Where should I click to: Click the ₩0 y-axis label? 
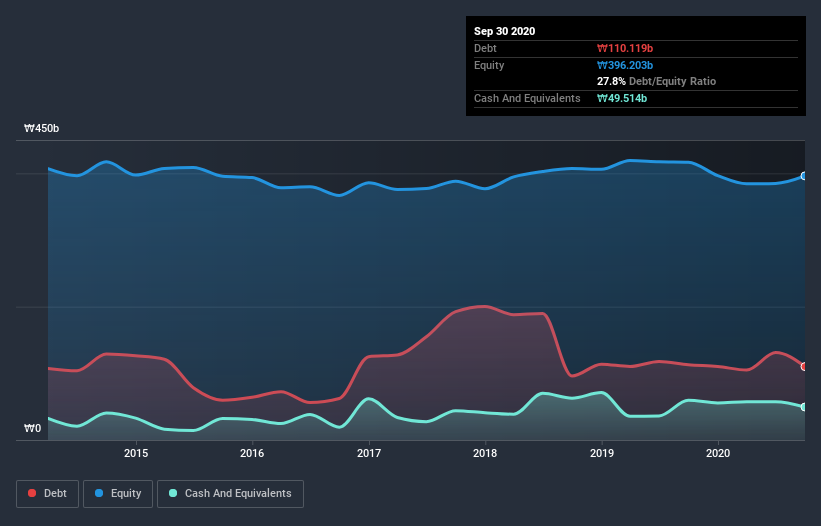[x=32, y=428]
